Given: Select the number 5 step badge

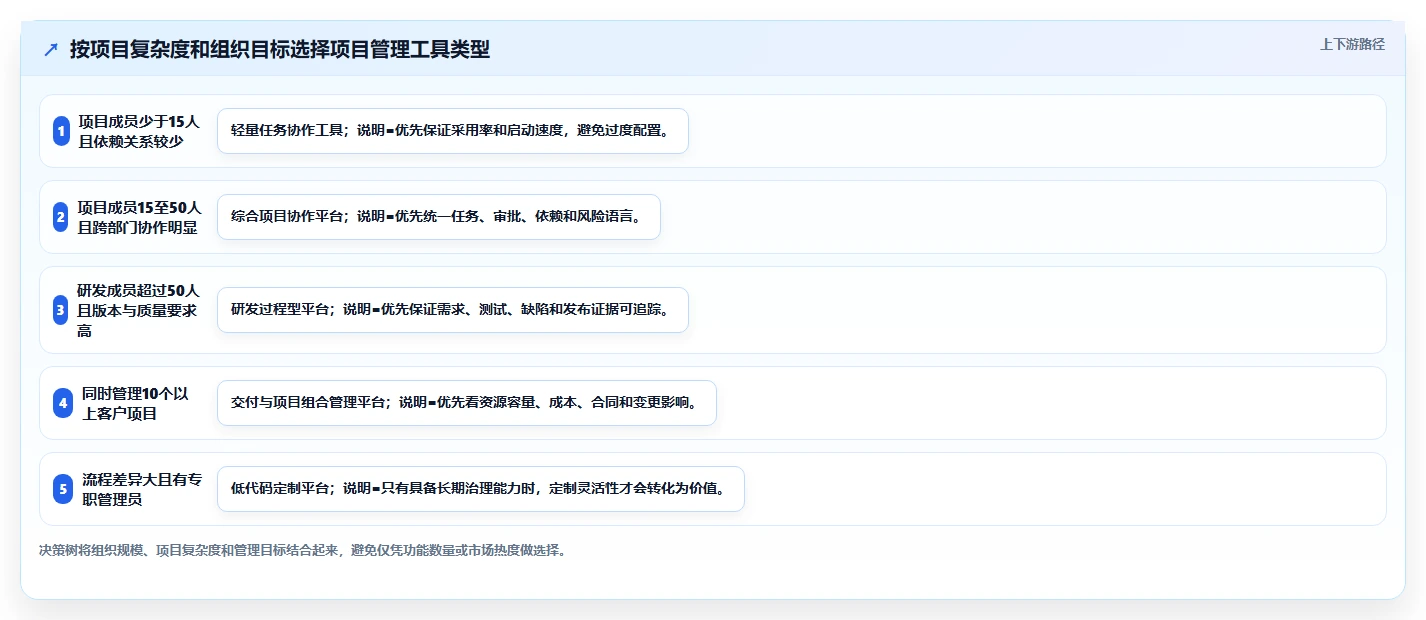Looking at the screenshot, I should pyautogui.click(x=63, y=489).
